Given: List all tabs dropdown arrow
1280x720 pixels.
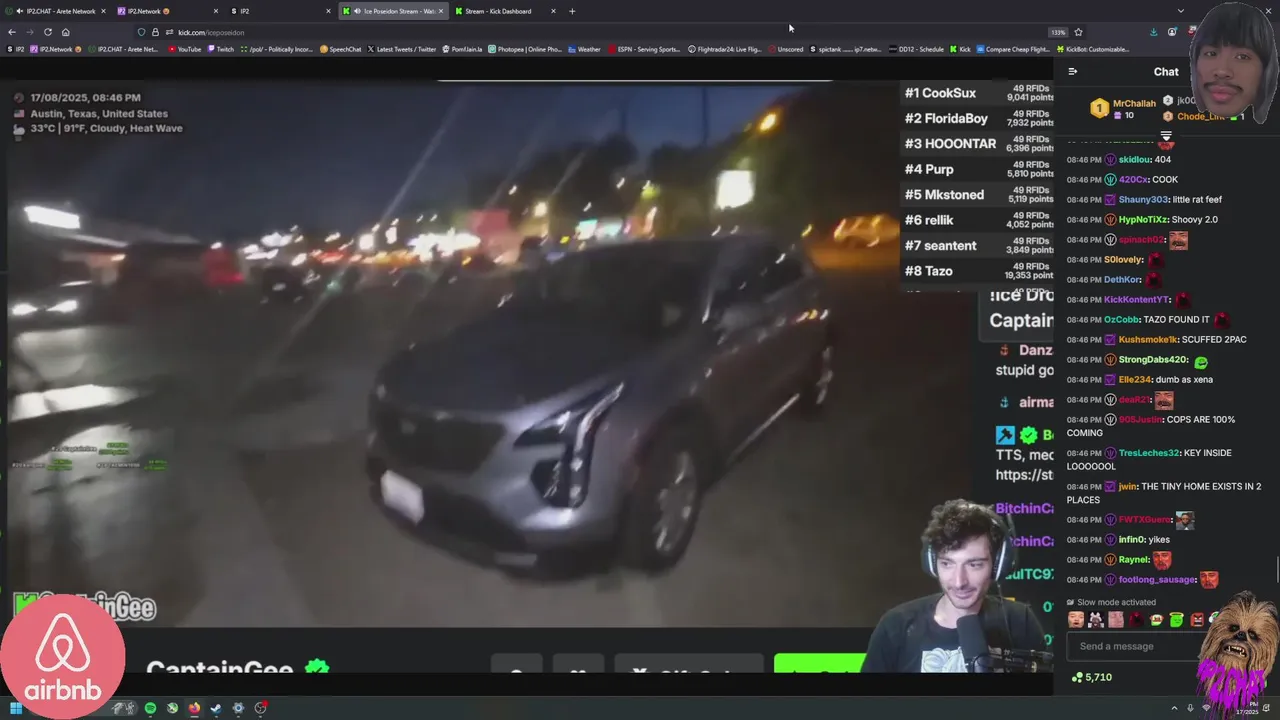Looking at the screenshot, I should (x=1180, y=11).
